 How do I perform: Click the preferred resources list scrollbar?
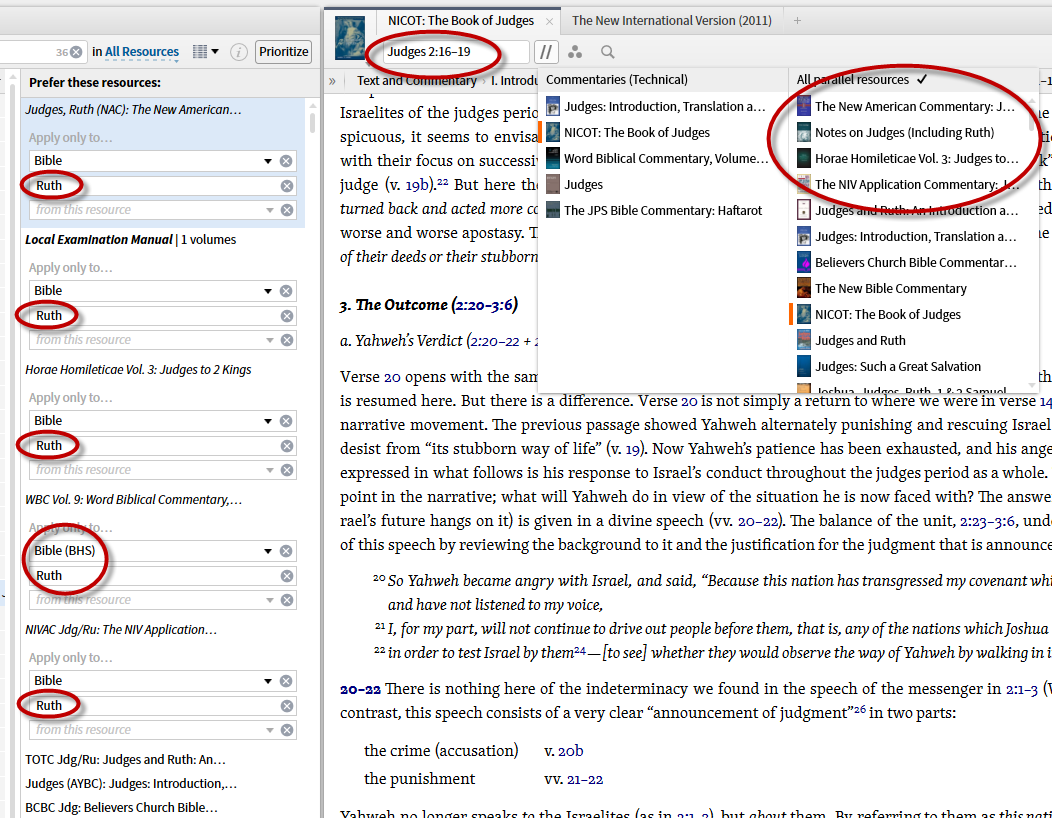click(x=312, y=121)
